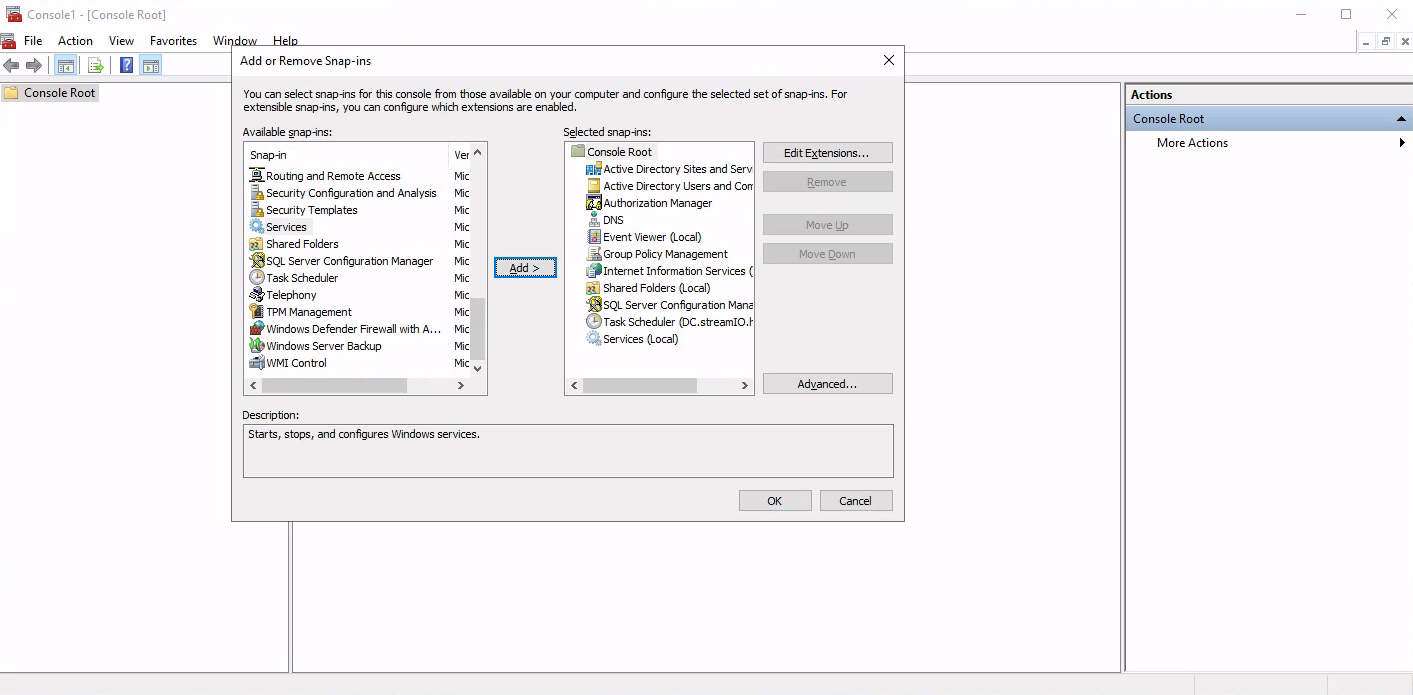Viewport: 1413px width, 695px height.
Task: Click the Move Down button
Action: click(827, 254)
